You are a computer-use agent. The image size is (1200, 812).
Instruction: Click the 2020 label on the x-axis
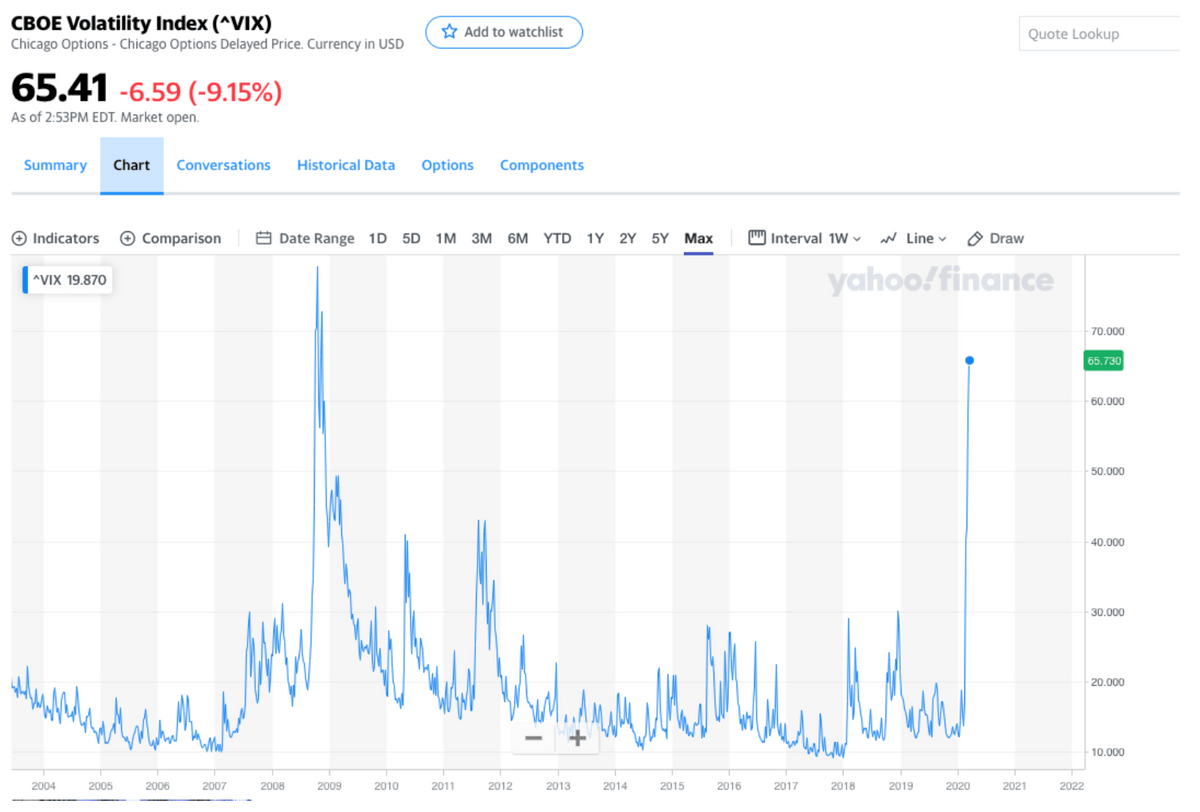[x=957, y=785]
